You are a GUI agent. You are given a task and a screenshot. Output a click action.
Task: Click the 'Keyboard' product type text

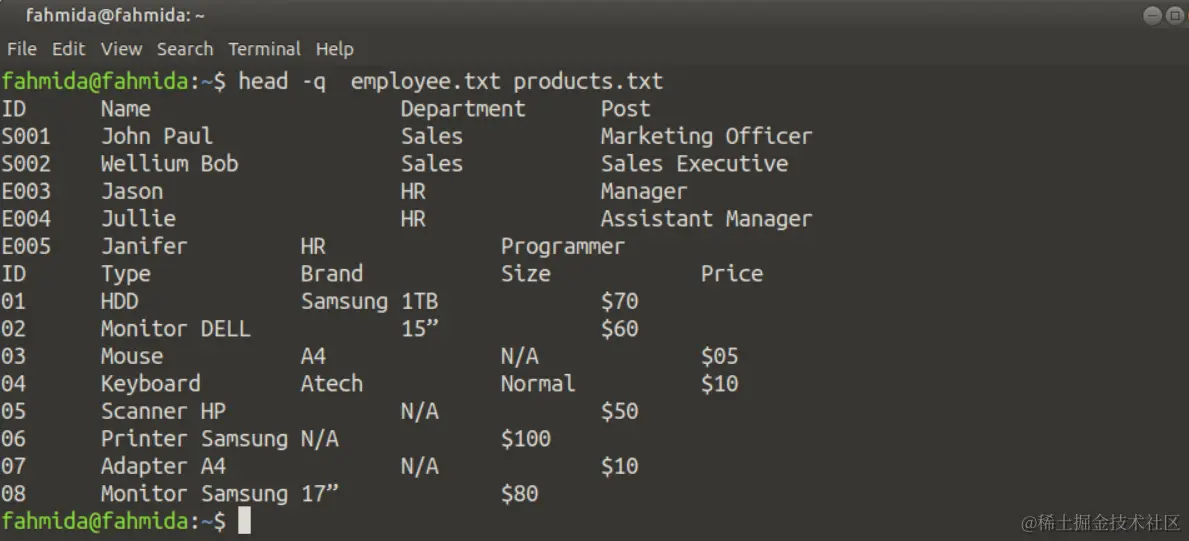pos(150,383)
